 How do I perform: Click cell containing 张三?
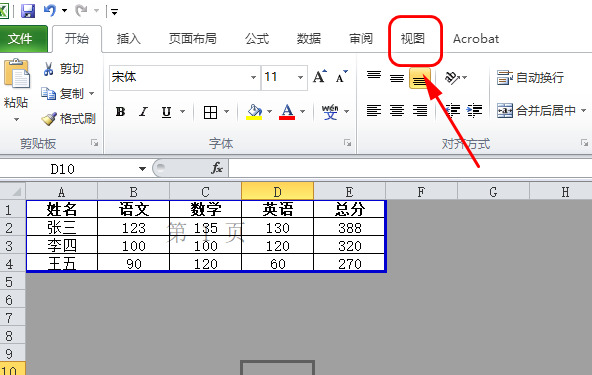62,228
